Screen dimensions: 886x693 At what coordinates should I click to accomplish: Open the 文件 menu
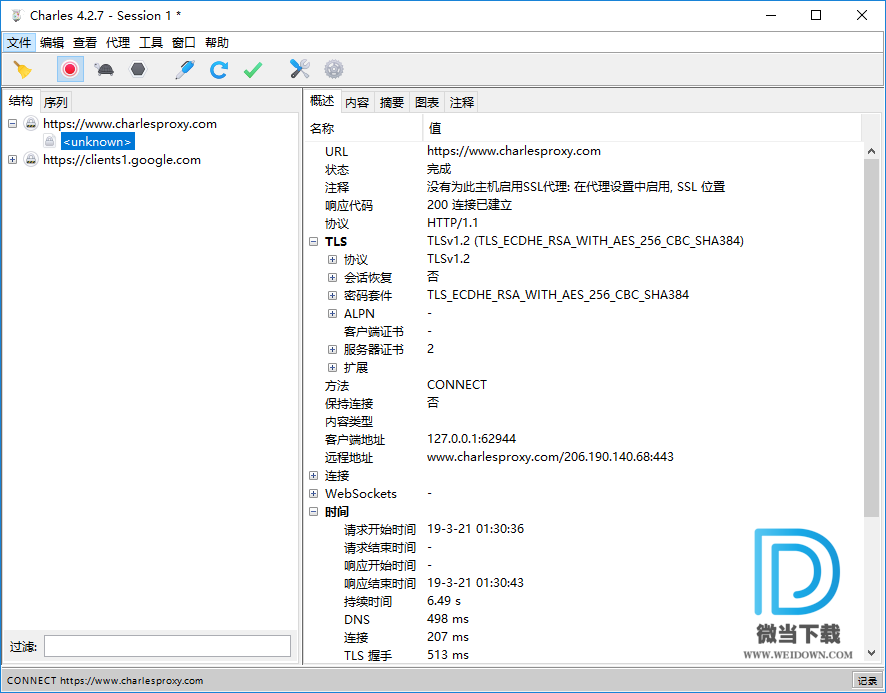click(x=19, y=42)
